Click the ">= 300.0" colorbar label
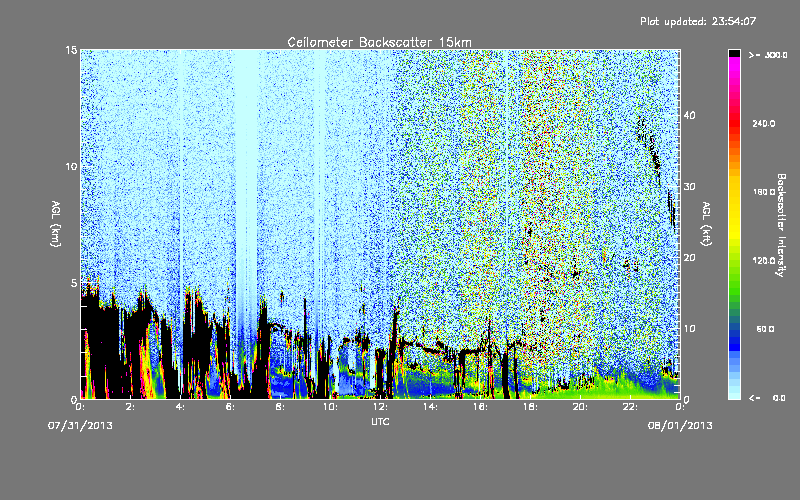This screenshot has width=800, height=500. [x=768, y=55]
